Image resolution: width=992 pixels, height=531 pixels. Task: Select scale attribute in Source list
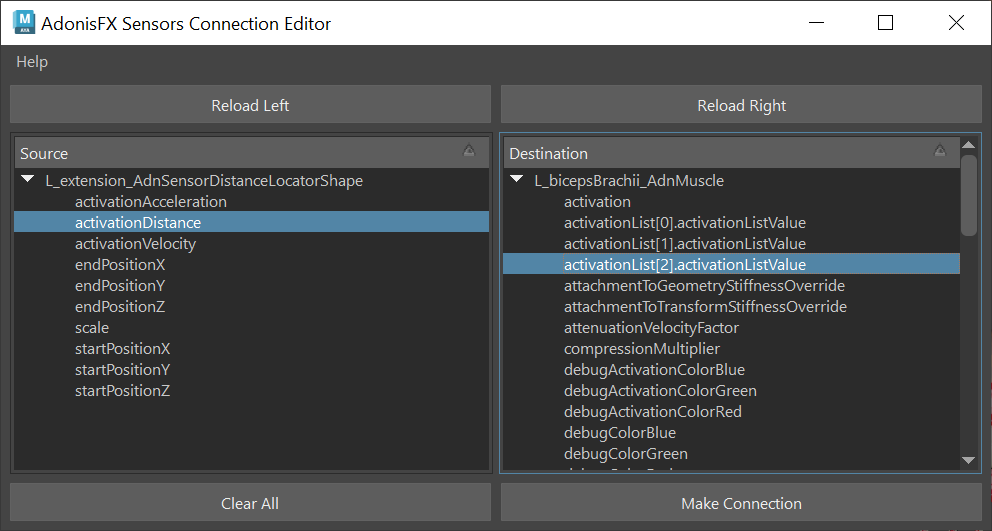(92, 328)
